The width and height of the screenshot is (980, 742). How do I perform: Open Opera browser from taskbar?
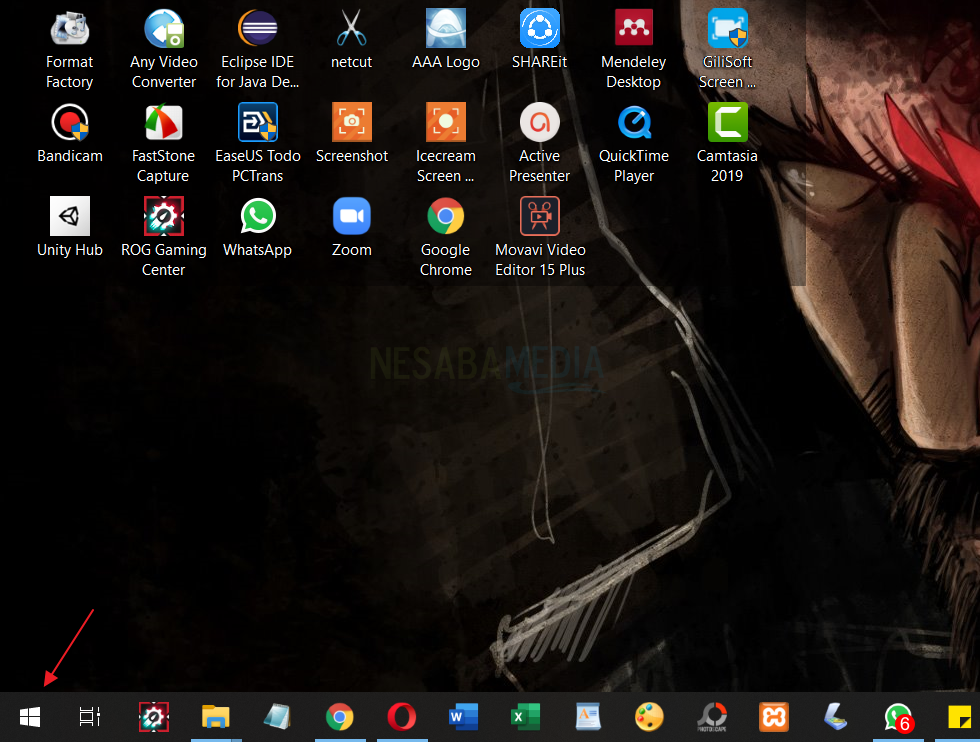[x=401, y=717]
